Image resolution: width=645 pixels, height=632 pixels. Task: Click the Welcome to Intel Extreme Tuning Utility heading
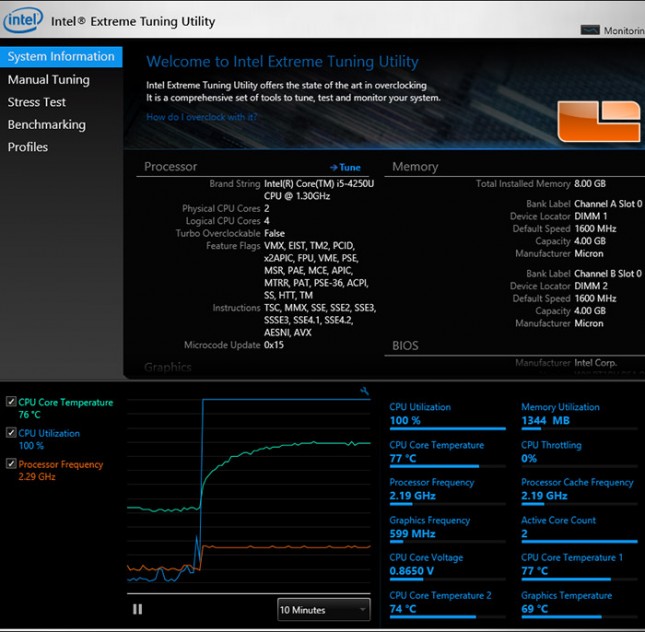tap(283, 62)
